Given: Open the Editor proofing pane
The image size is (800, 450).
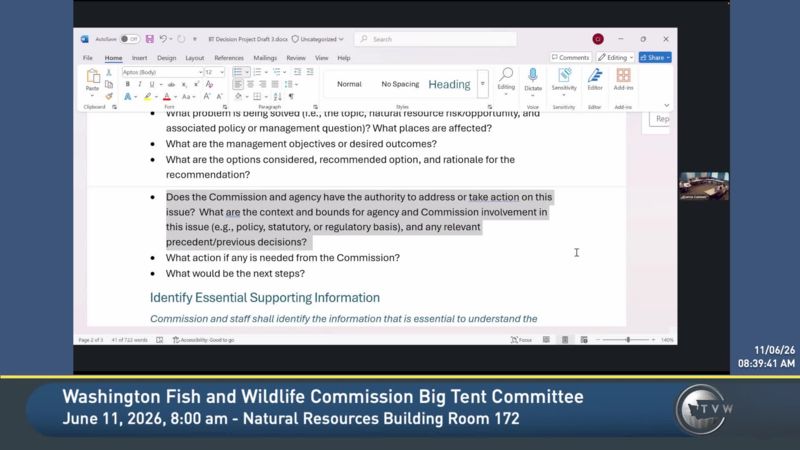Looking at the screenshot, I should click(595, 80).
